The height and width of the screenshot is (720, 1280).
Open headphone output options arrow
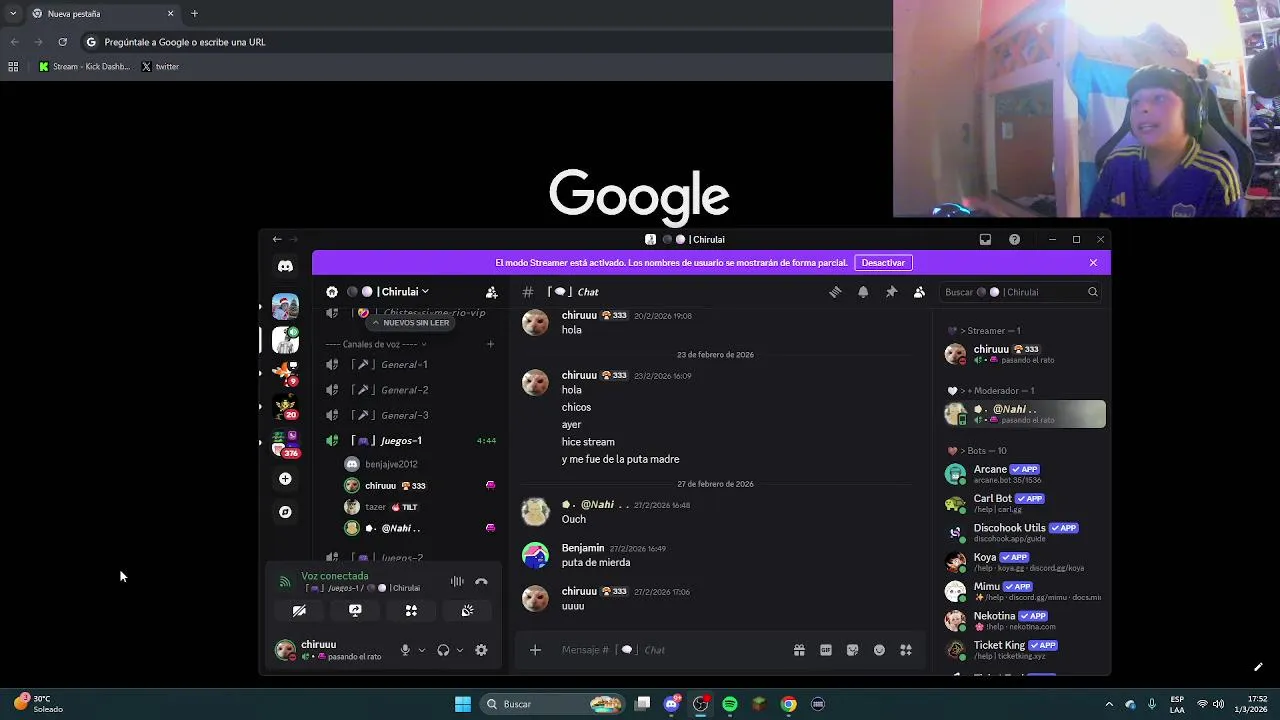[459, 650]
